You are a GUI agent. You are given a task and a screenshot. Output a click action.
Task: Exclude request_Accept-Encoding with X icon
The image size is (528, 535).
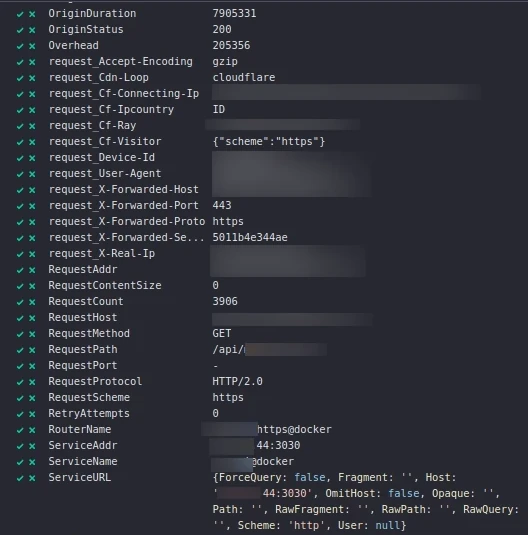pos(32,62)
